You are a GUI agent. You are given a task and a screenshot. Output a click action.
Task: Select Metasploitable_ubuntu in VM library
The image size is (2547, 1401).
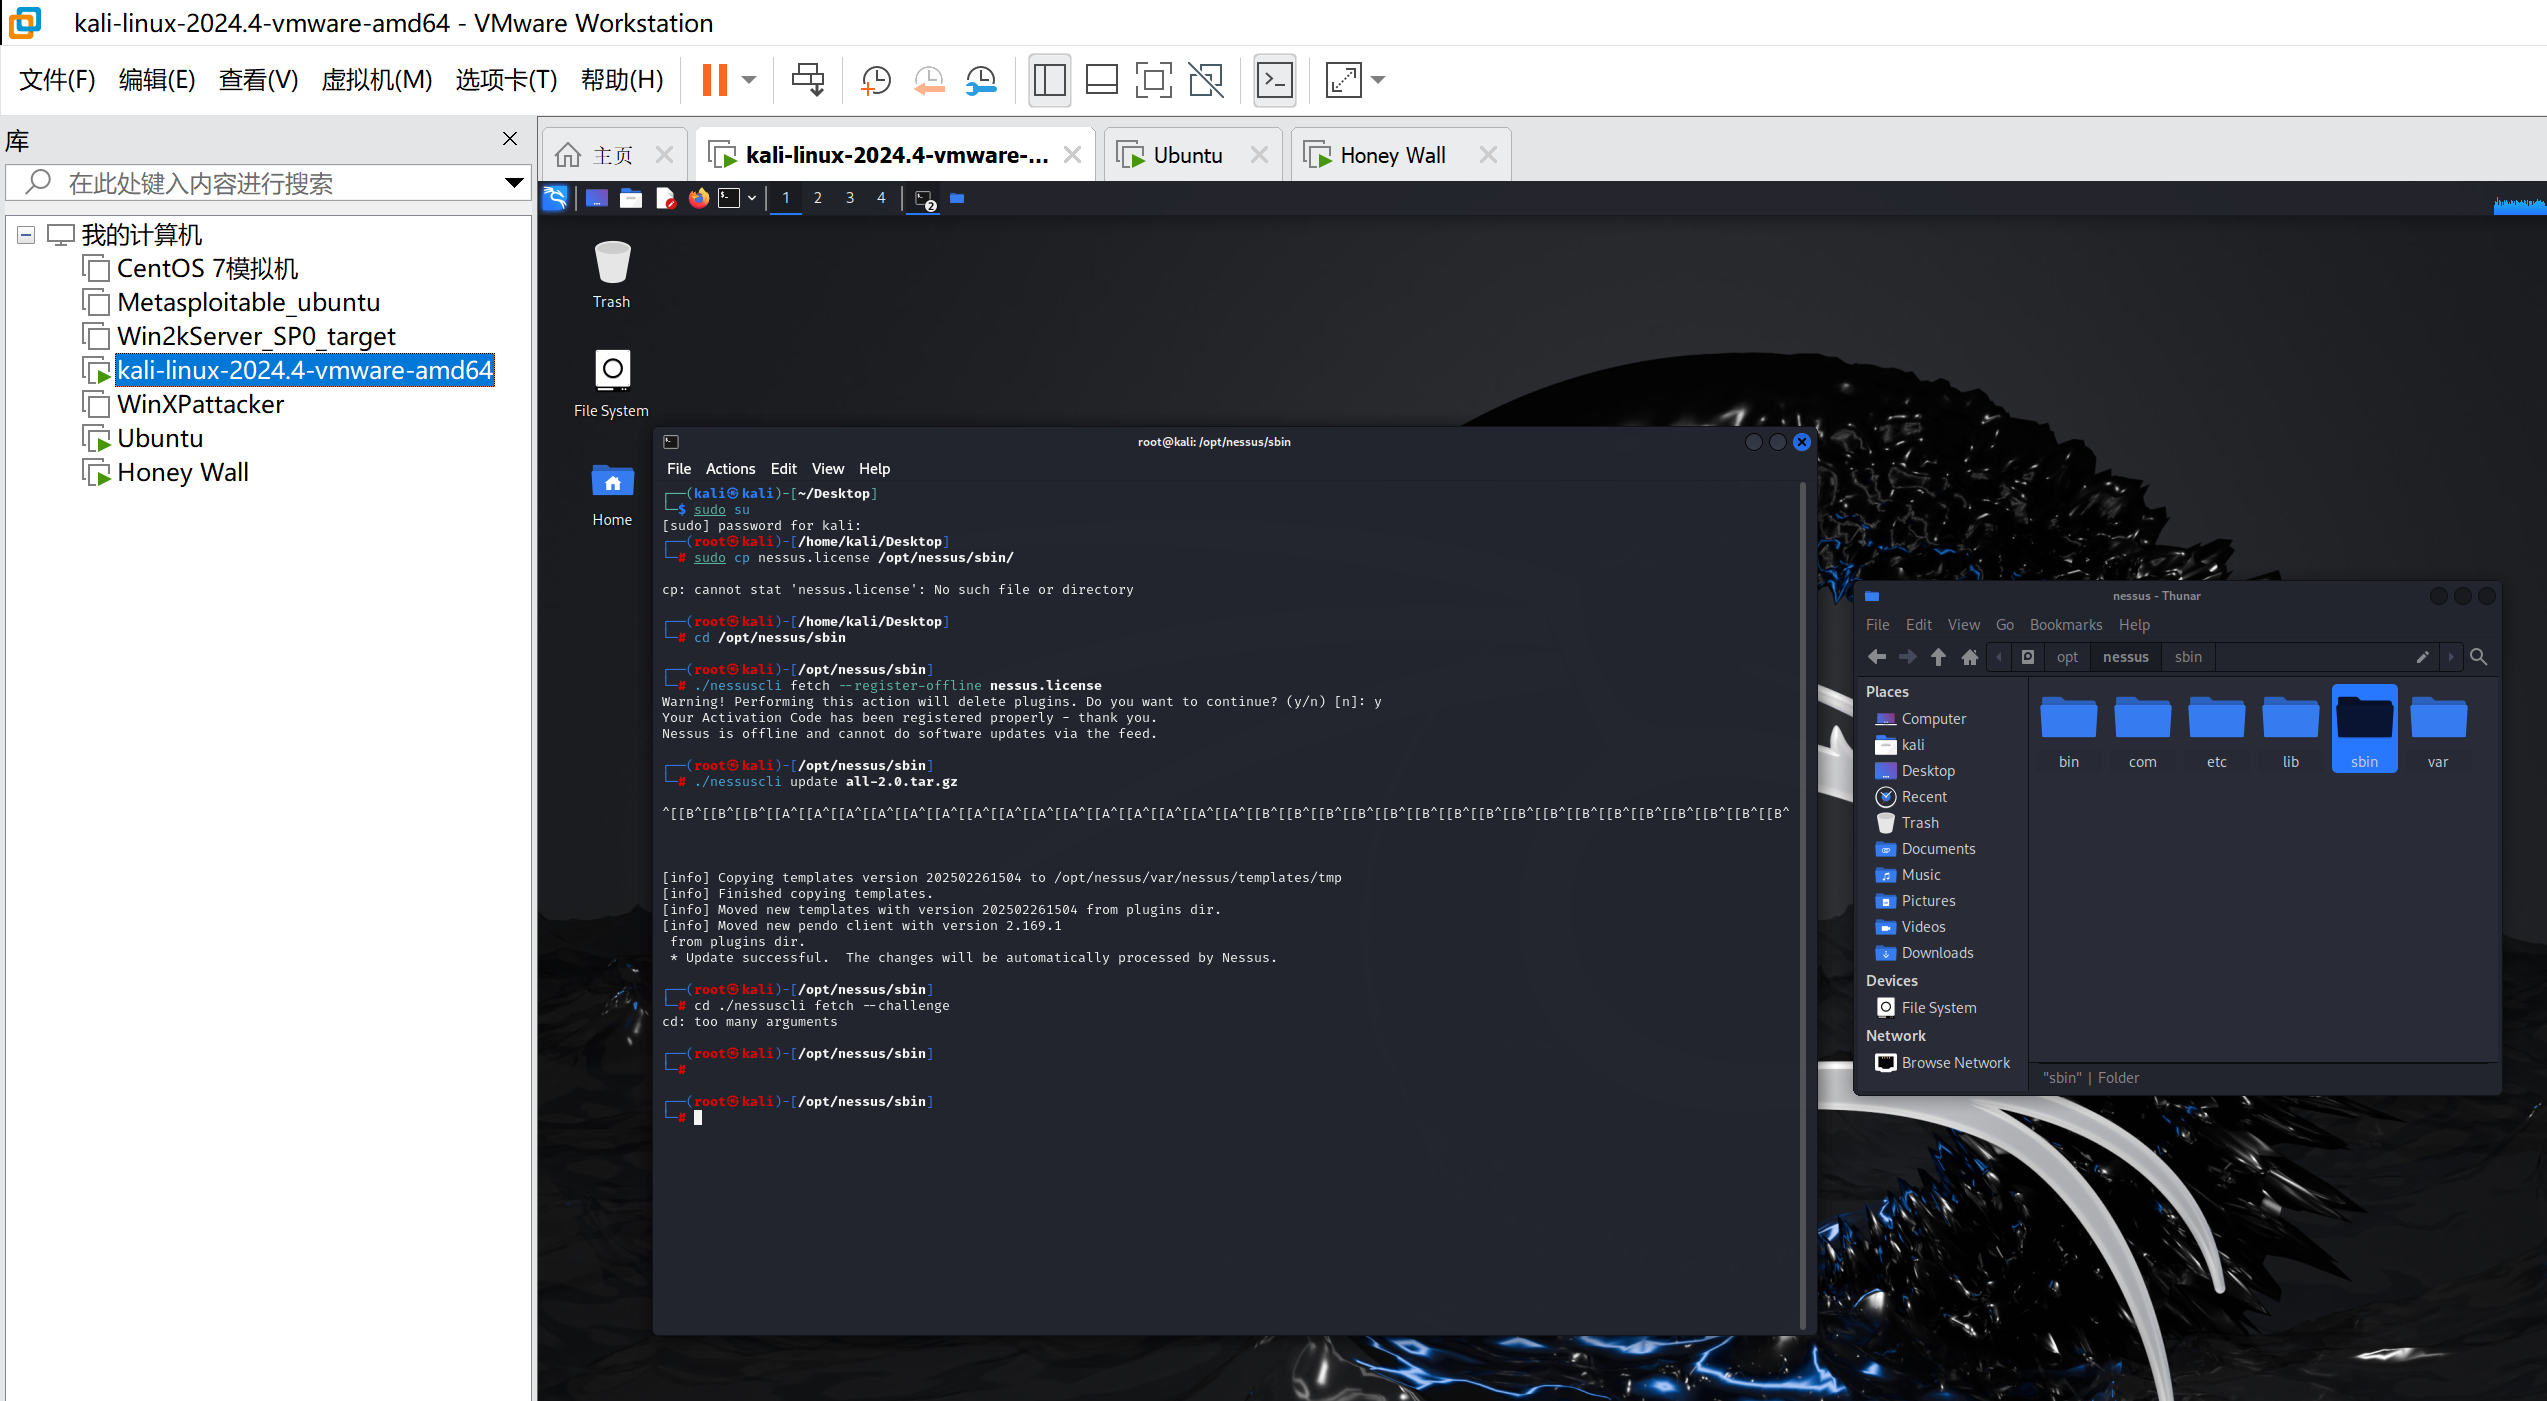250,302
